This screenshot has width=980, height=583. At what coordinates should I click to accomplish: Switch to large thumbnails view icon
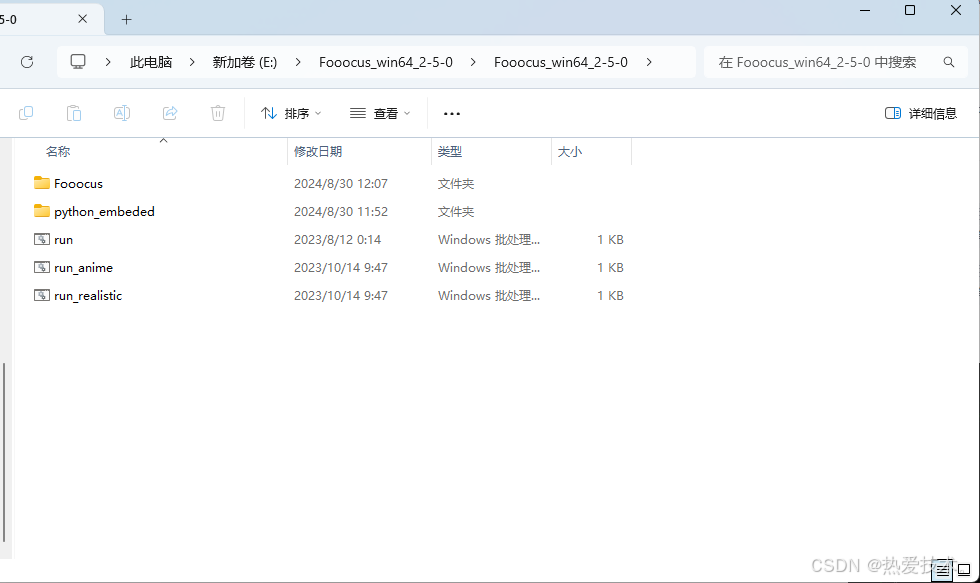pyautogui.click(x=964, y=571)
